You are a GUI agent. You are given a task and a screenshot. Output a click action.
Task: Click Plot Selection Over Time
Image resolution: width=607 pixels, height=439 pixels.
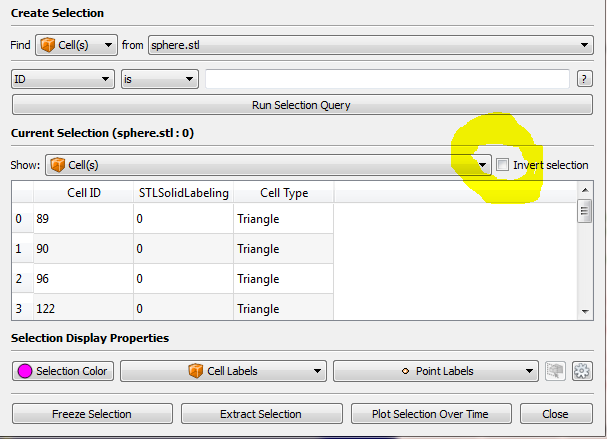tap(431, 414)
